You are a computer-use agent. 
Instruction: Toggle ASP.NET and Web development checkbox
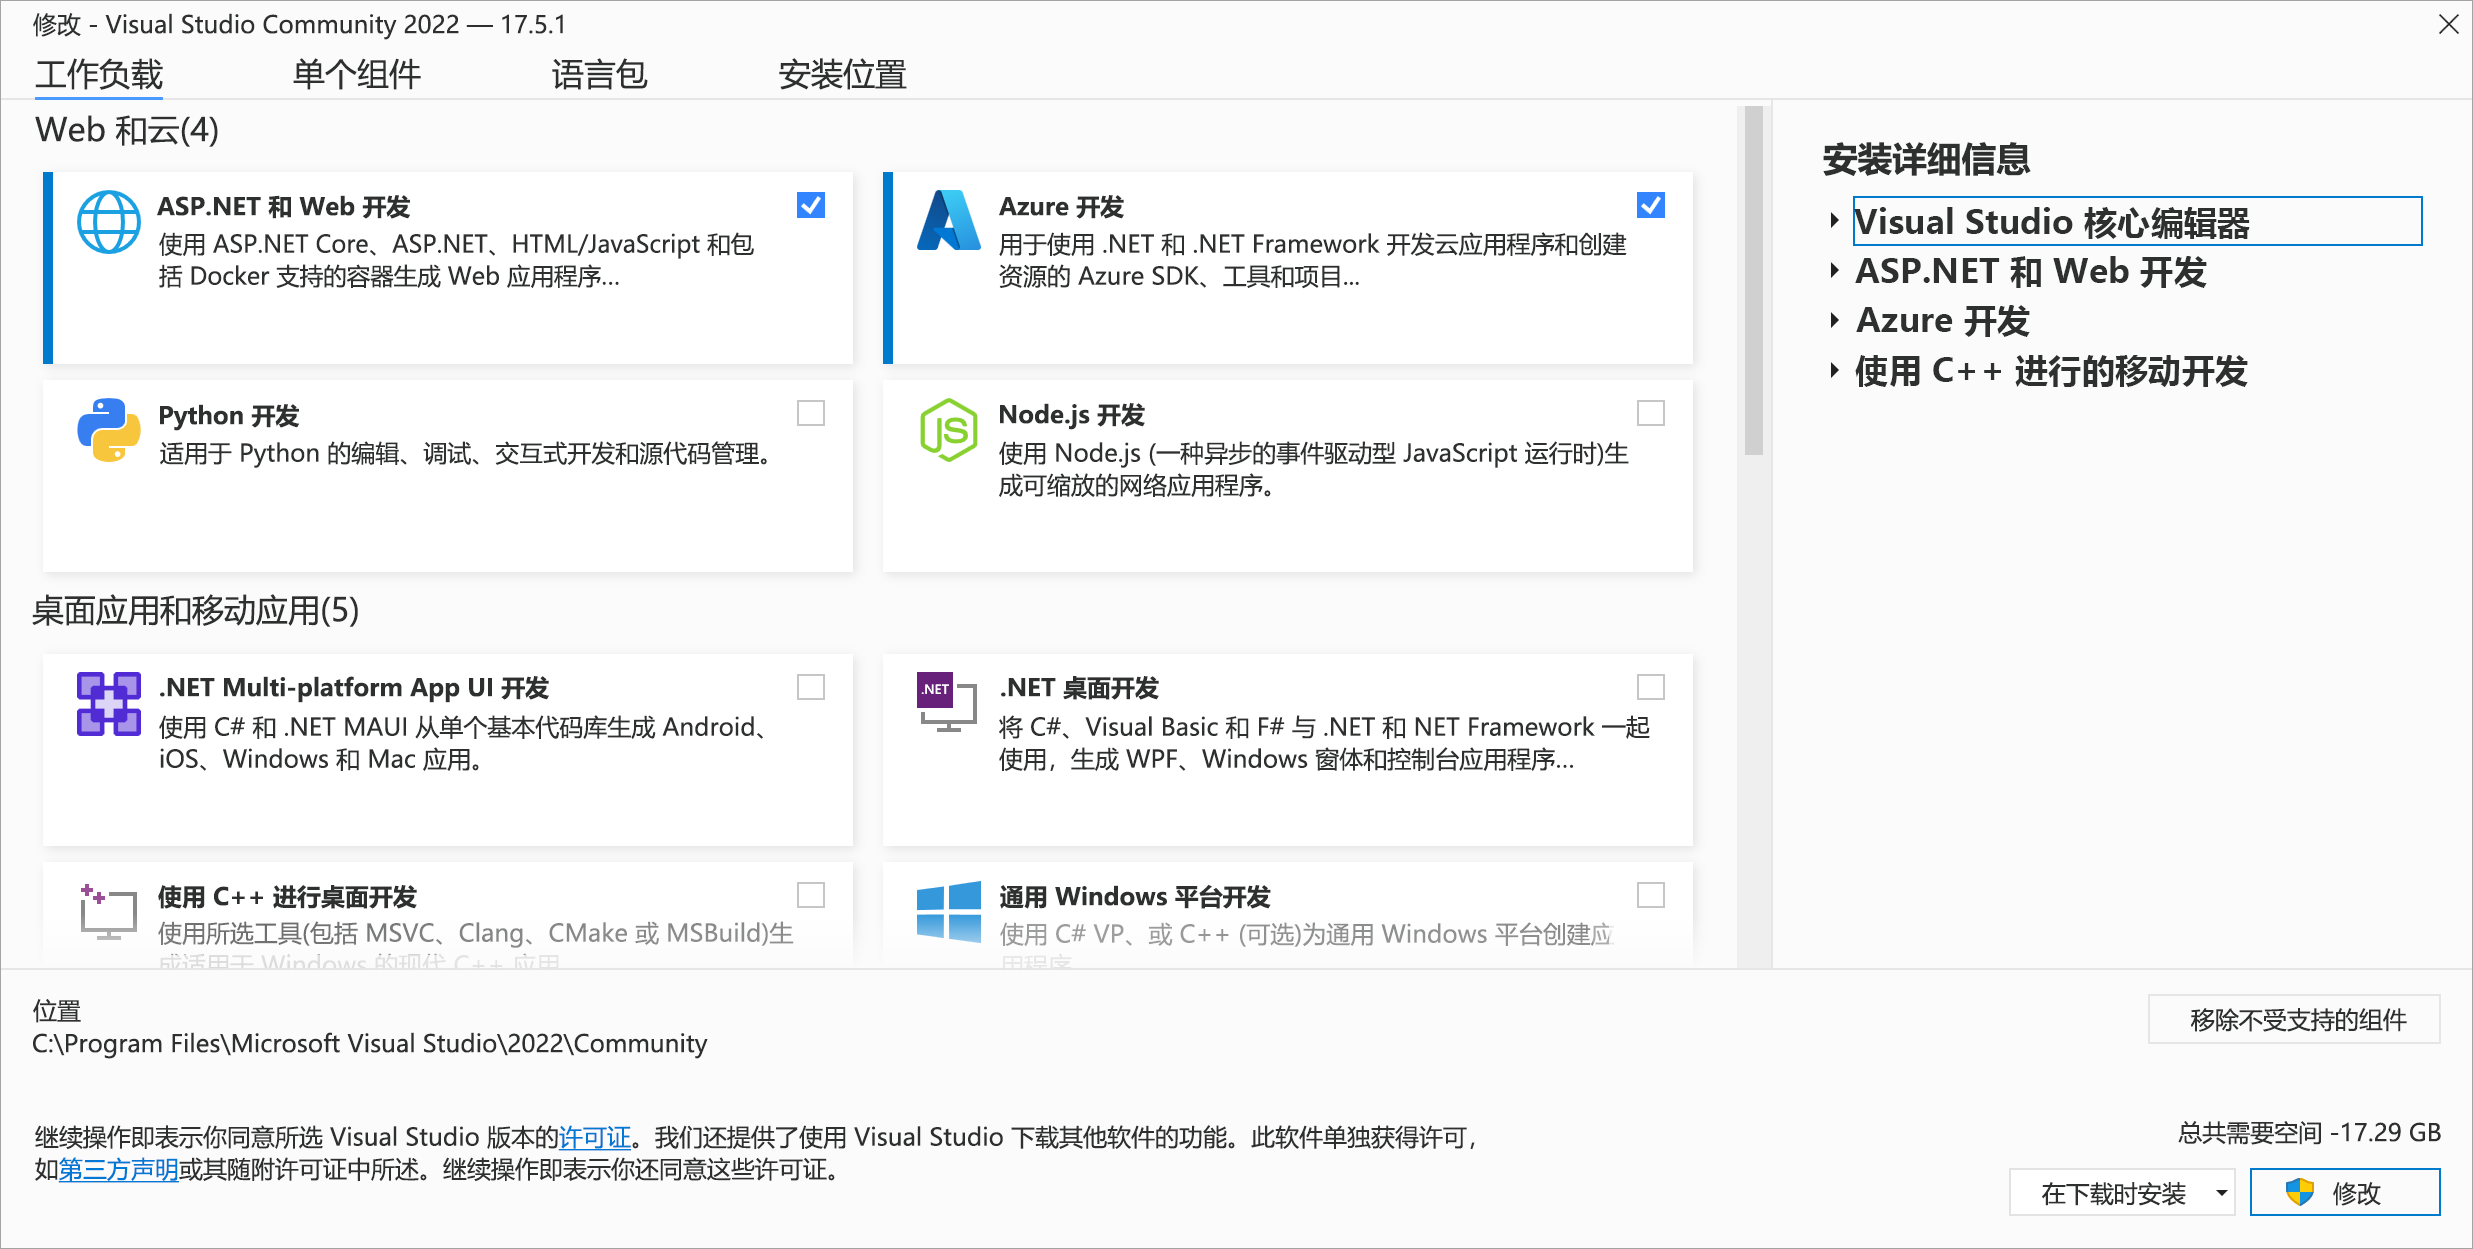click(811, 204)
